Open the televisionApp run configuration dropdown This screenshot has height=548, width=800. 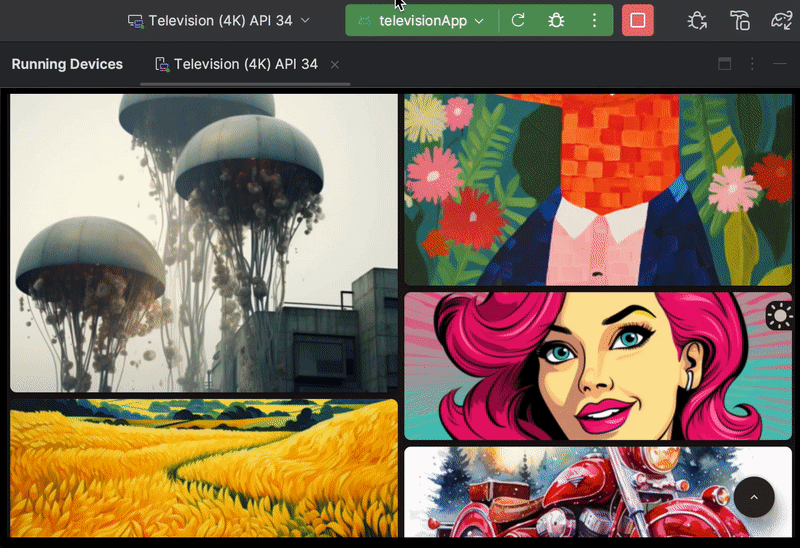click(x=422, y=21)
